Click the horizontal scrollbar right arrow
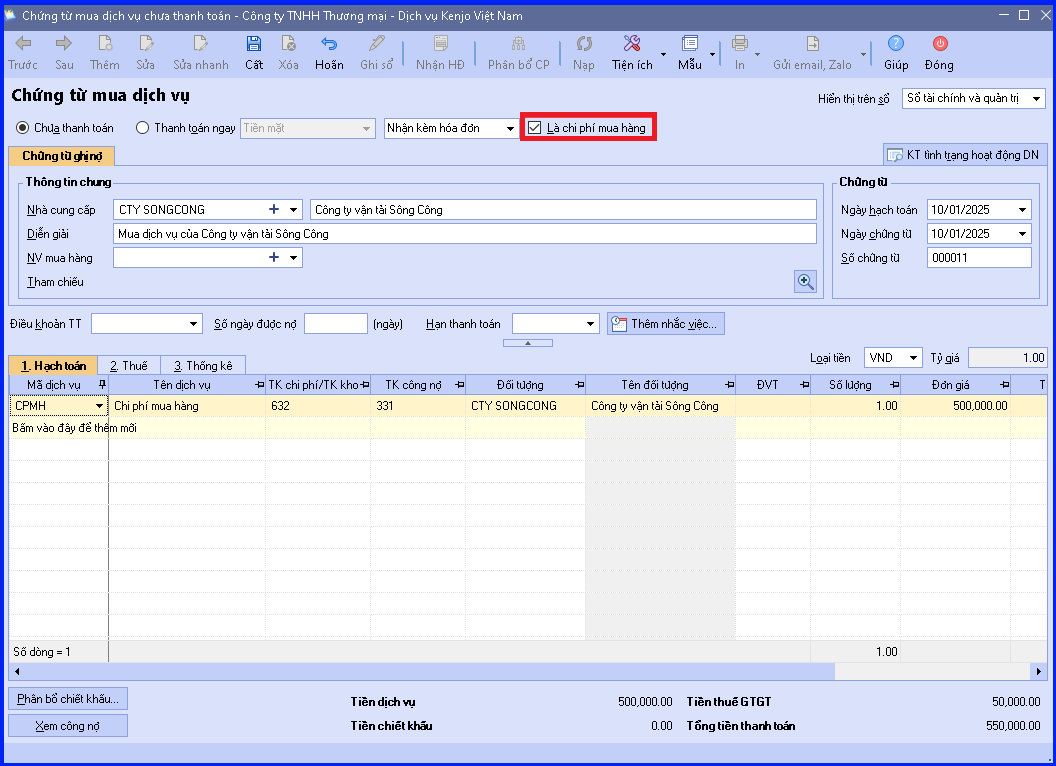Screen dimensions: 1056x766 click(x=1038, y=671)
